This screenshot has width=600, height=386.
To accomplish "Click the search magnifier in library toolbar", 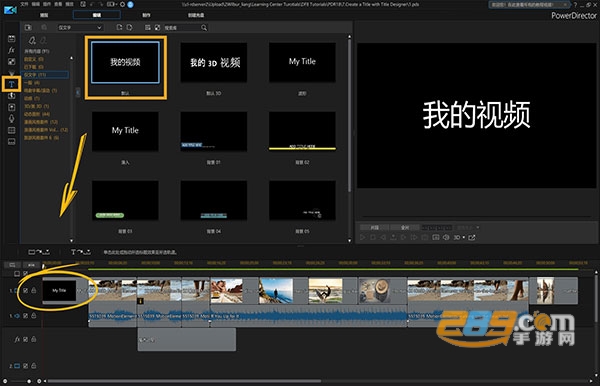I will point(204,28).
